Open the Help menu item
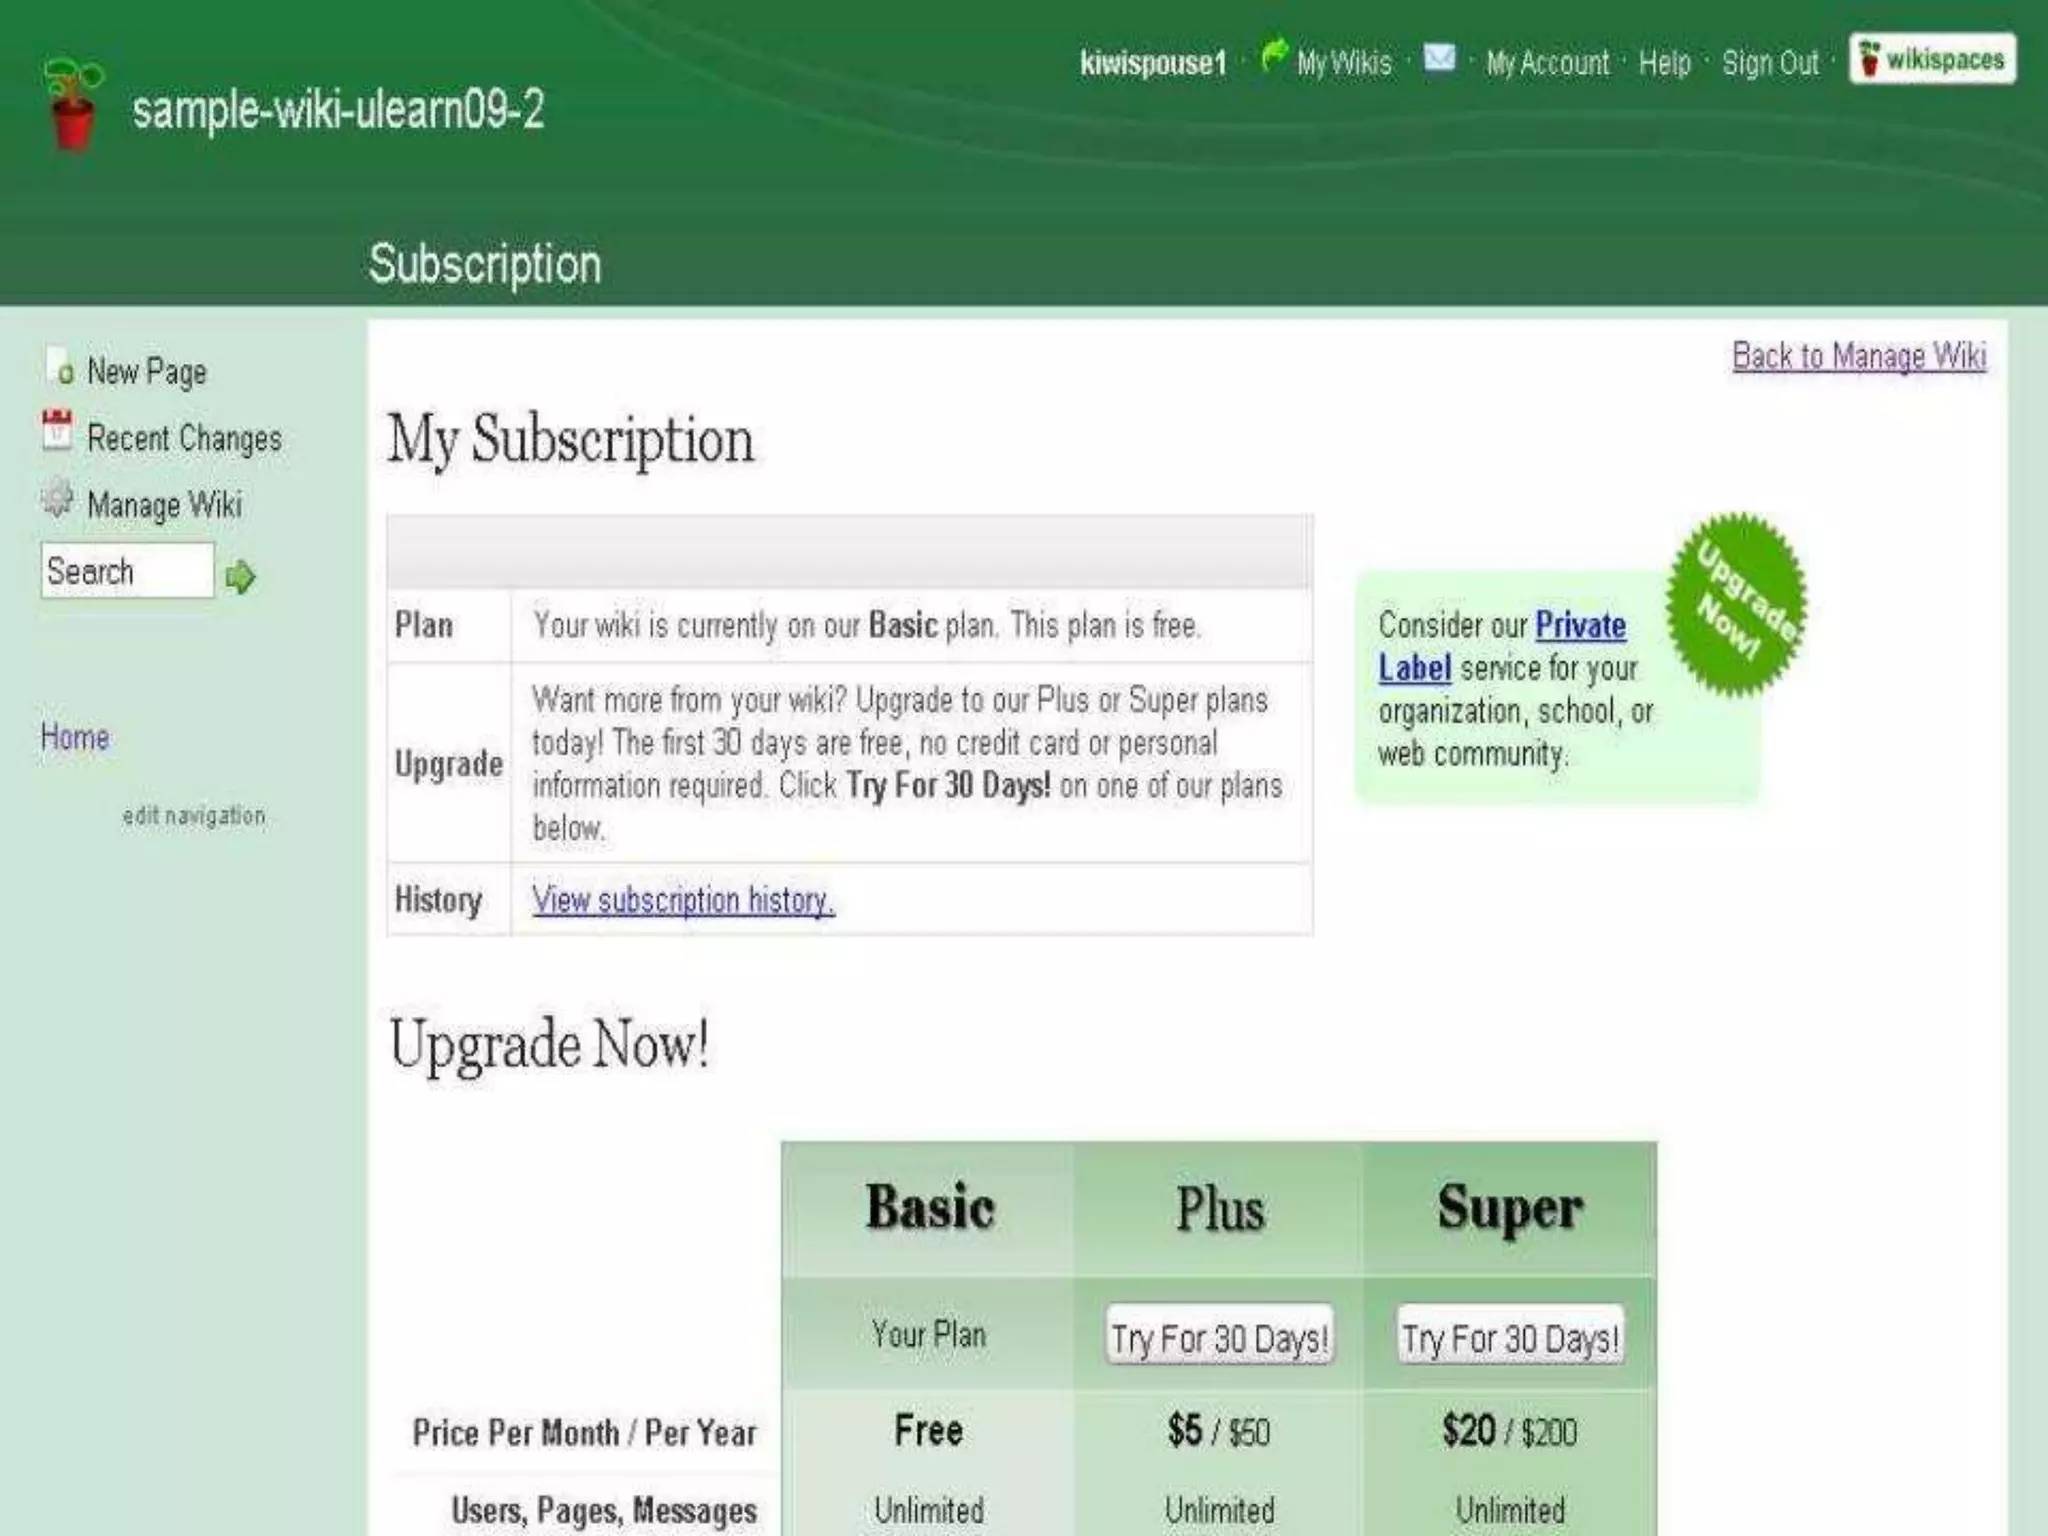The width and height of the screenshot is (2048, 1536). click(1664, 64)
